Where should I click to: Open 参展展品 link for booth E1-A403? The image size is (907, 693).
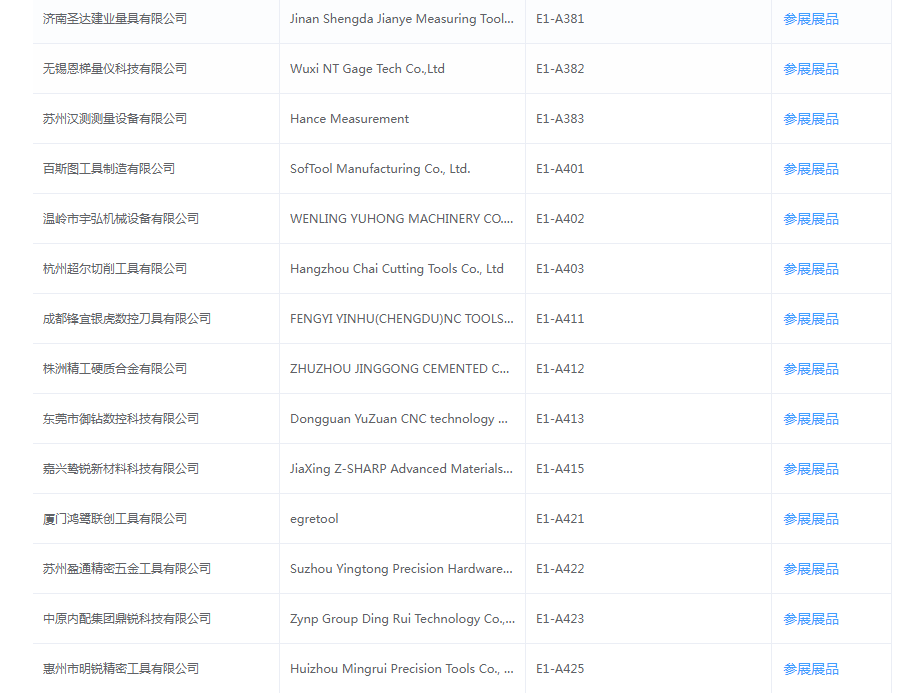[810, 269]
